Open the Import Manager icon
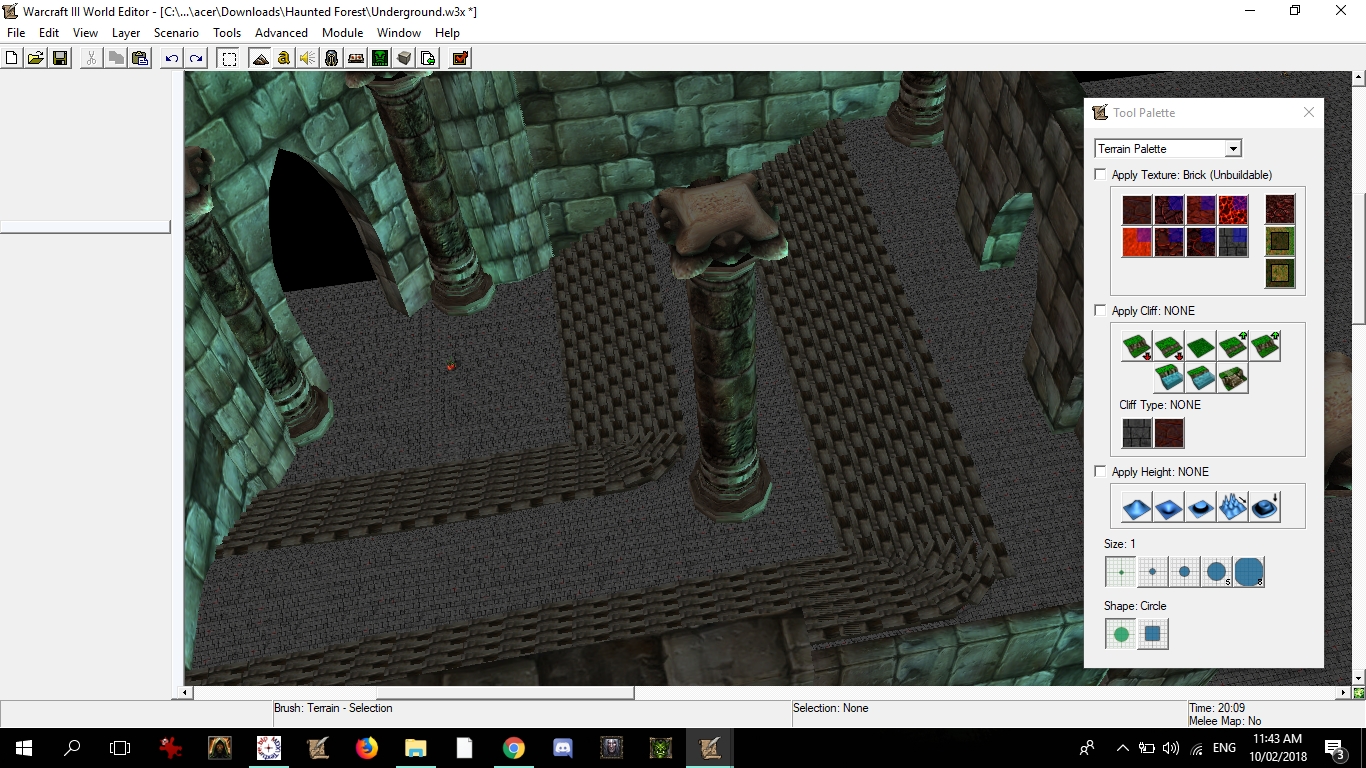The image size is (1366, 768). (428, 58)
